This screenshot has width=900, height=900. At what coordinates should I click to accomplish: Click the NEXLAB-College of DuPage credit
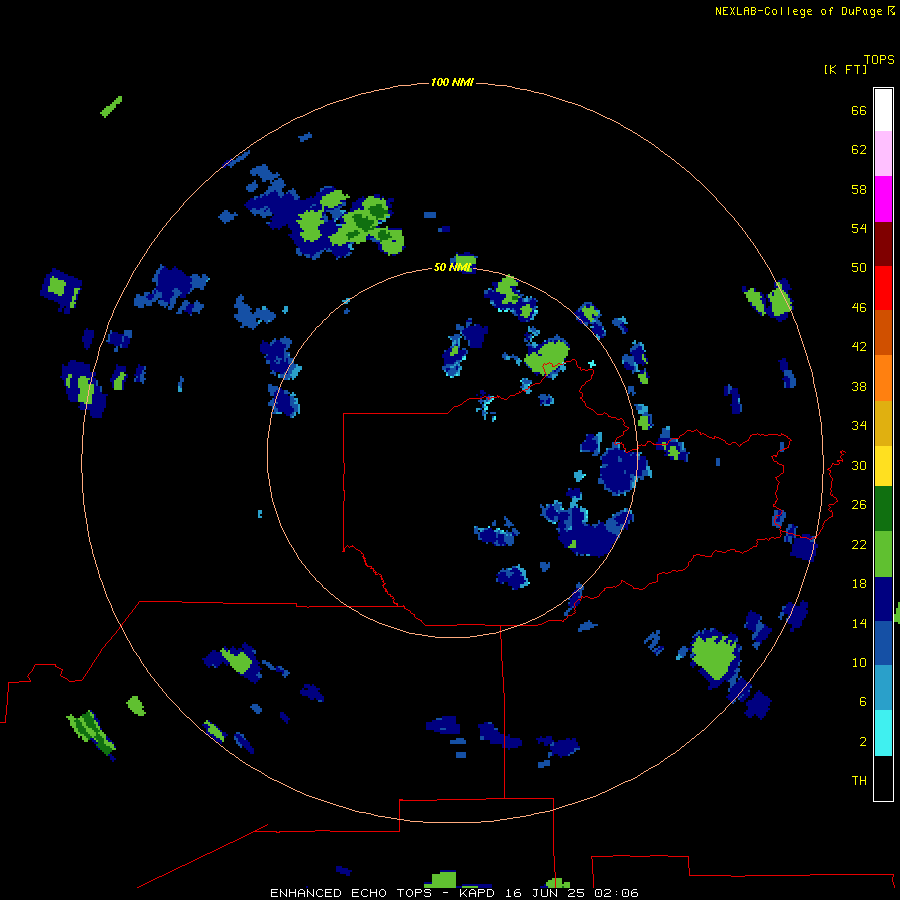coord(798,11)
